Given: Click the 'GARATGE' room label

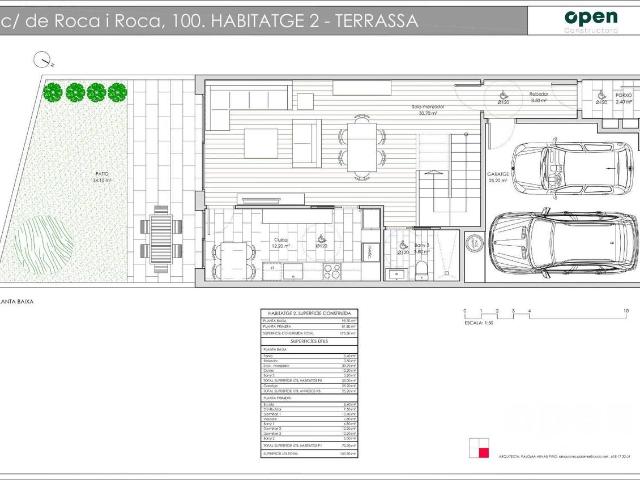Looking at the screenshot, I should 499,174.
